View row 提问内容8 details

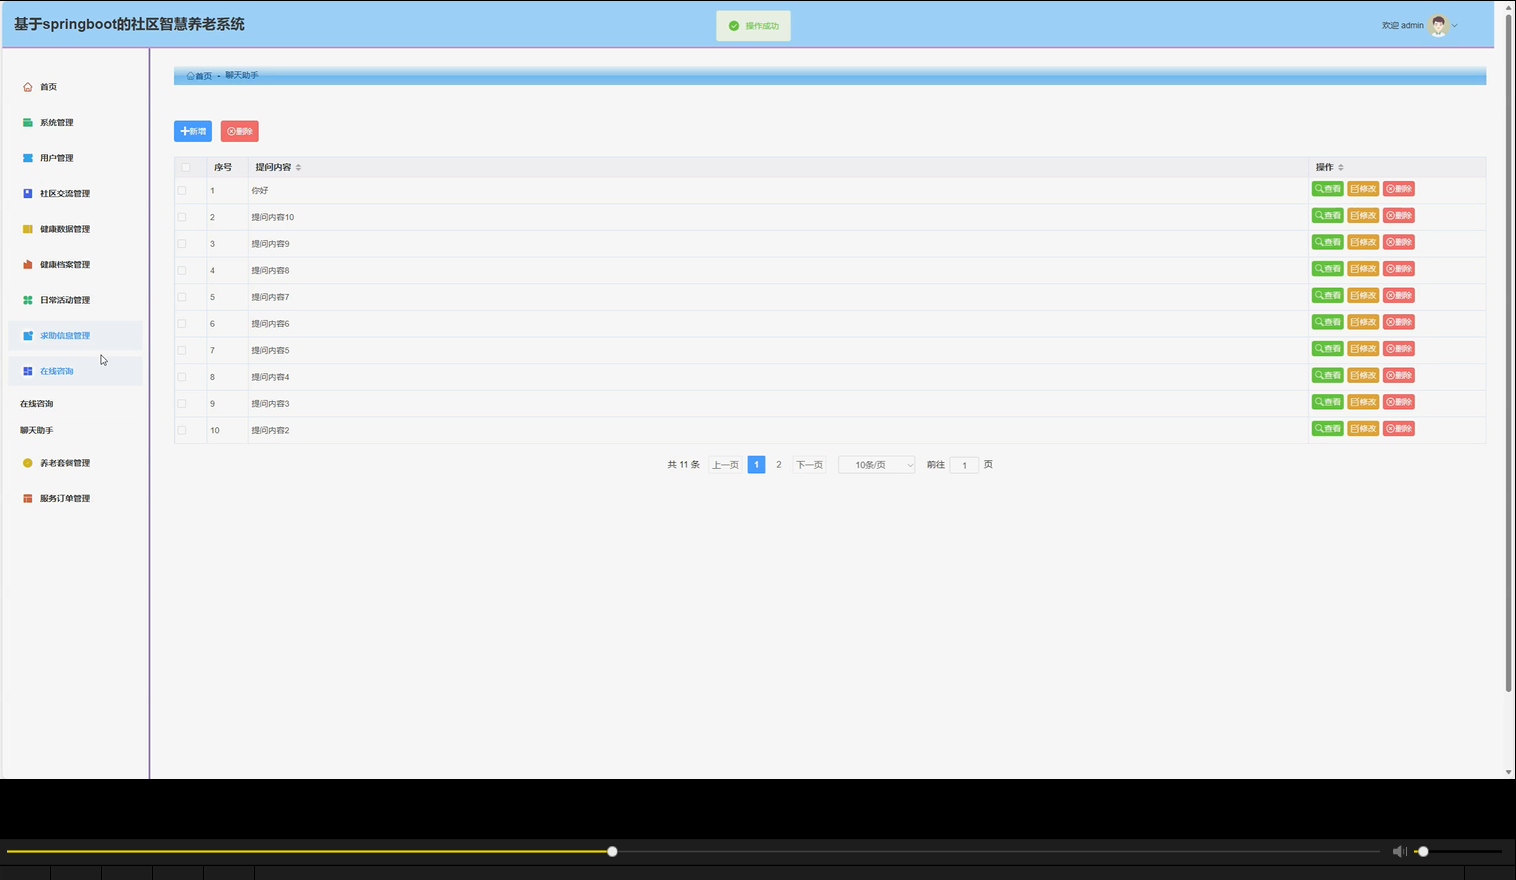pyautogui.click(x=1327, y=269)
